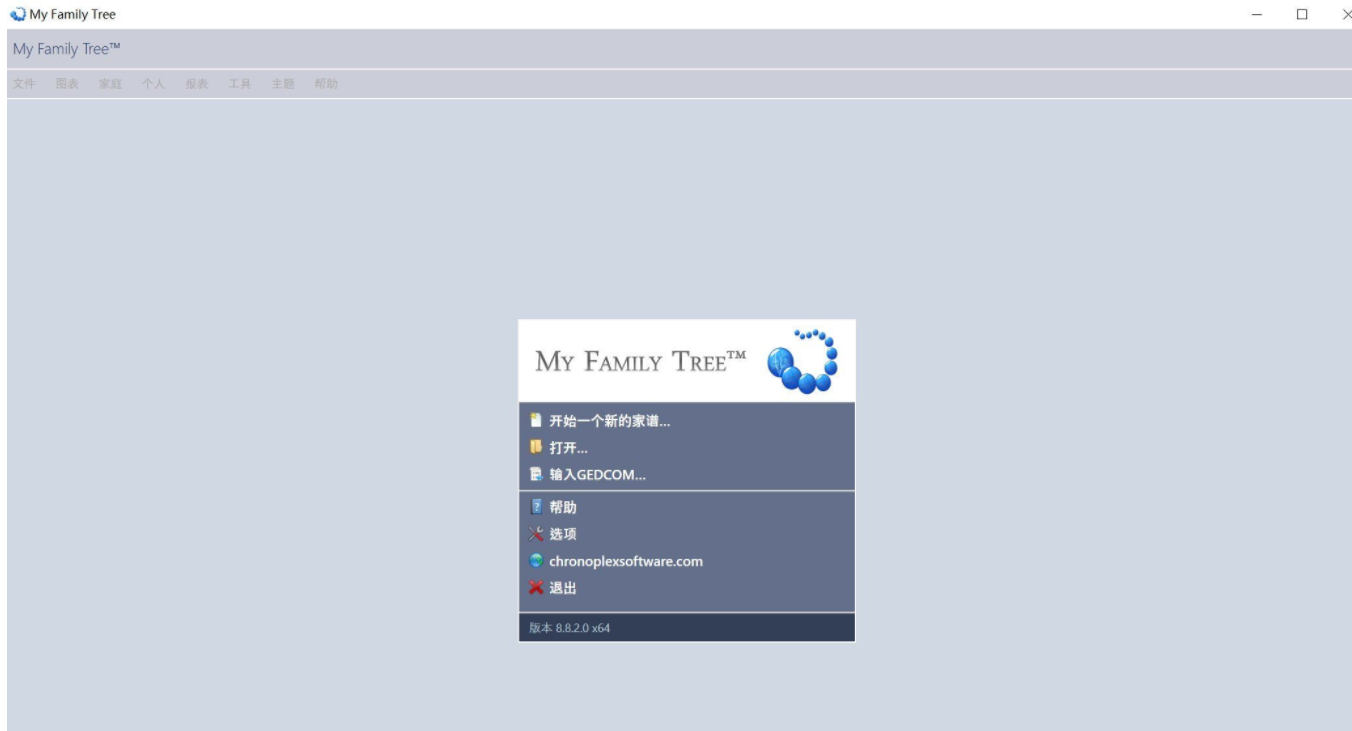Click the 版本 8.8.2.0 x64 version text

[x=570, y=628]
